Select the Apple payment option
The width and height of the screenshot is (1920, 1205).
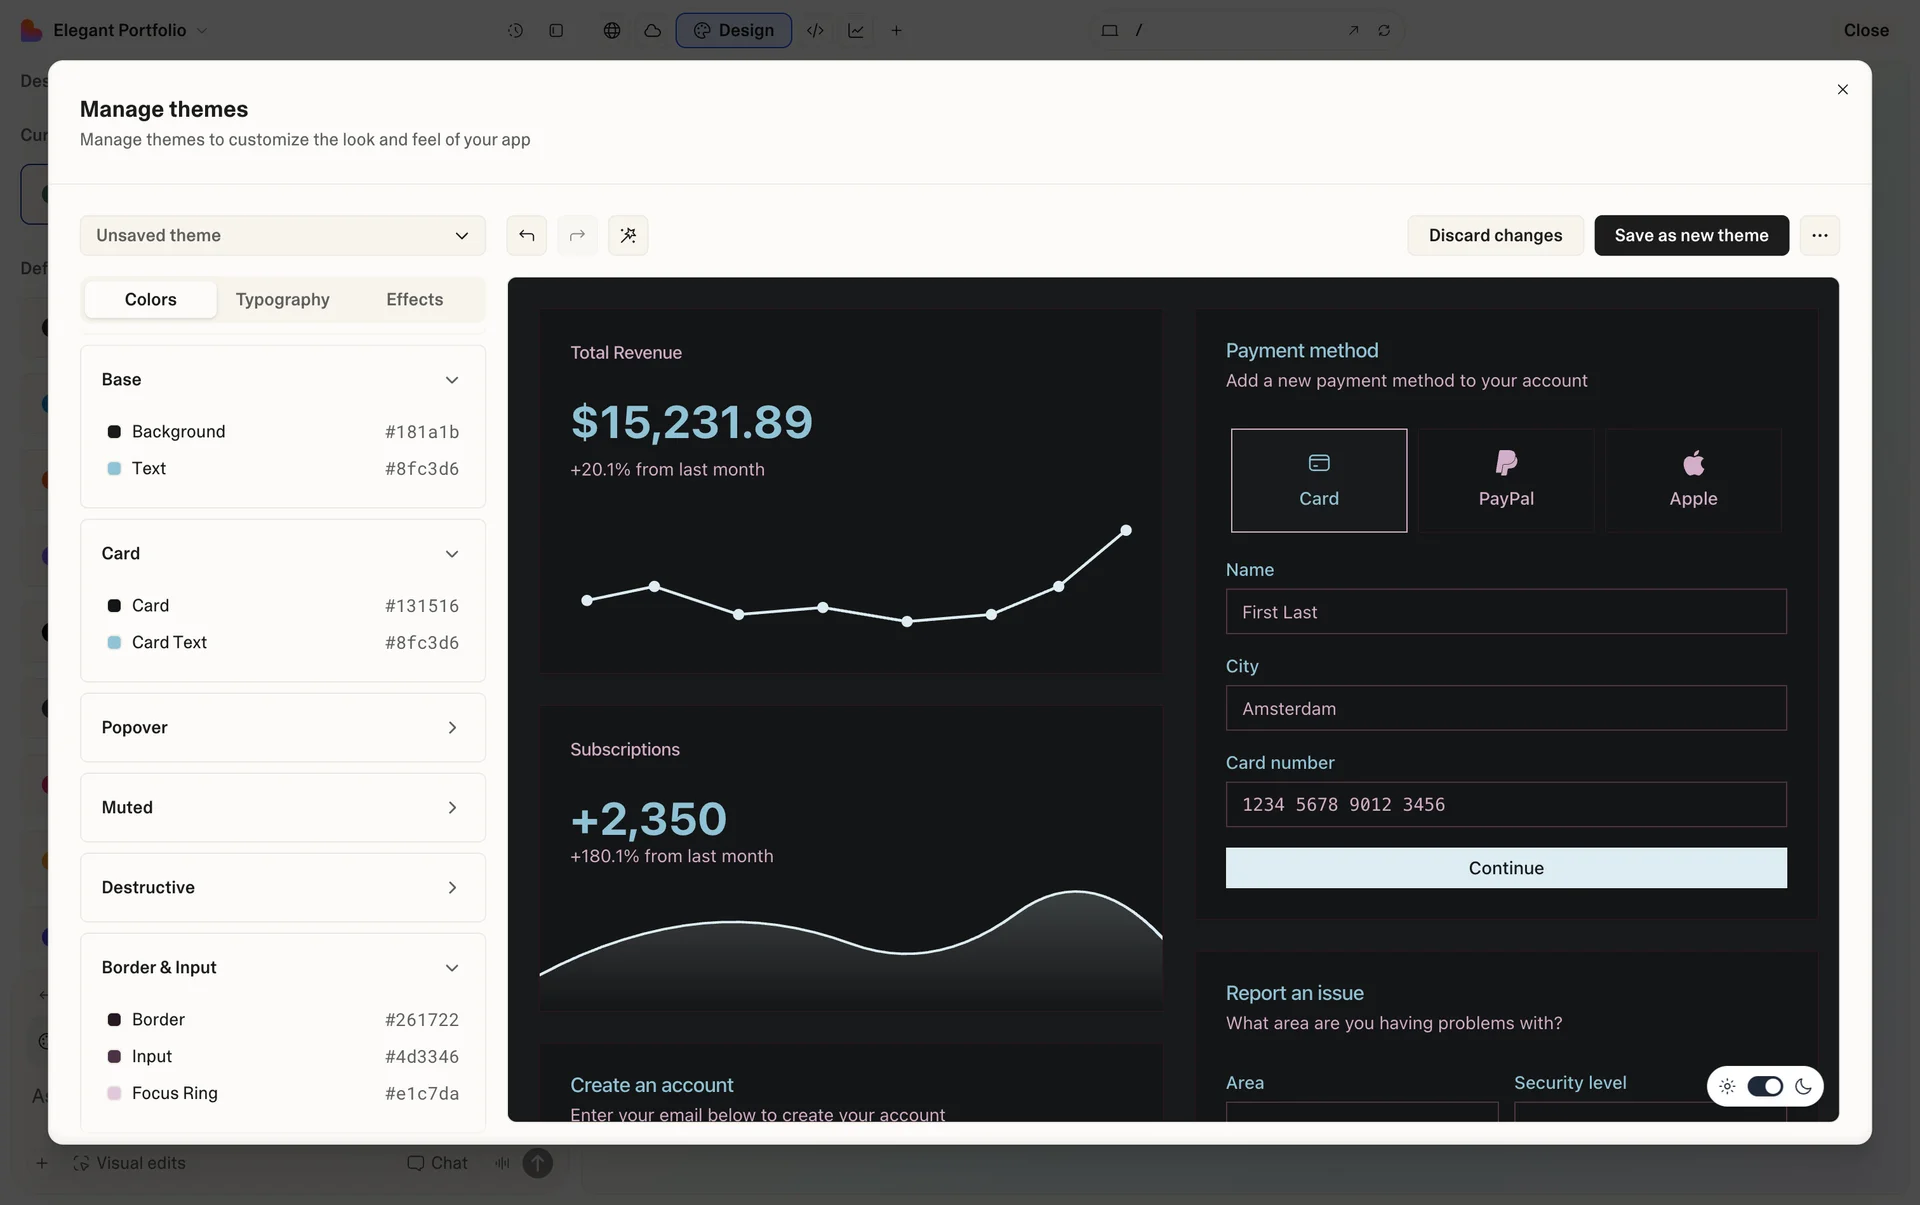(1692, 480)
